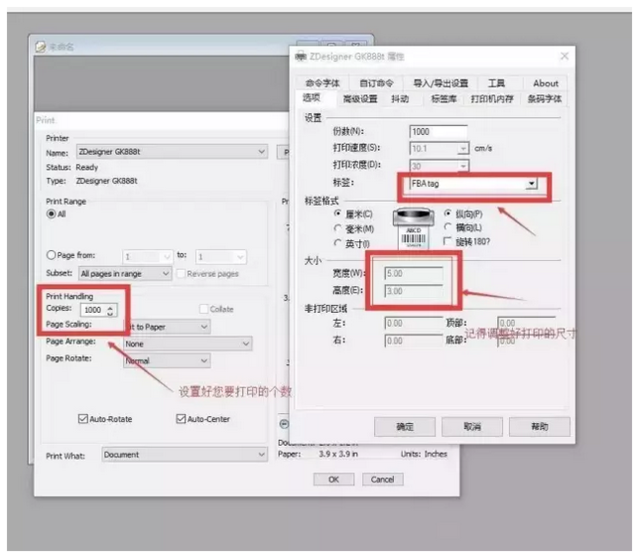Choose 横向(L) landscape orientation
The image size is (638, 557).
(448, 228)
